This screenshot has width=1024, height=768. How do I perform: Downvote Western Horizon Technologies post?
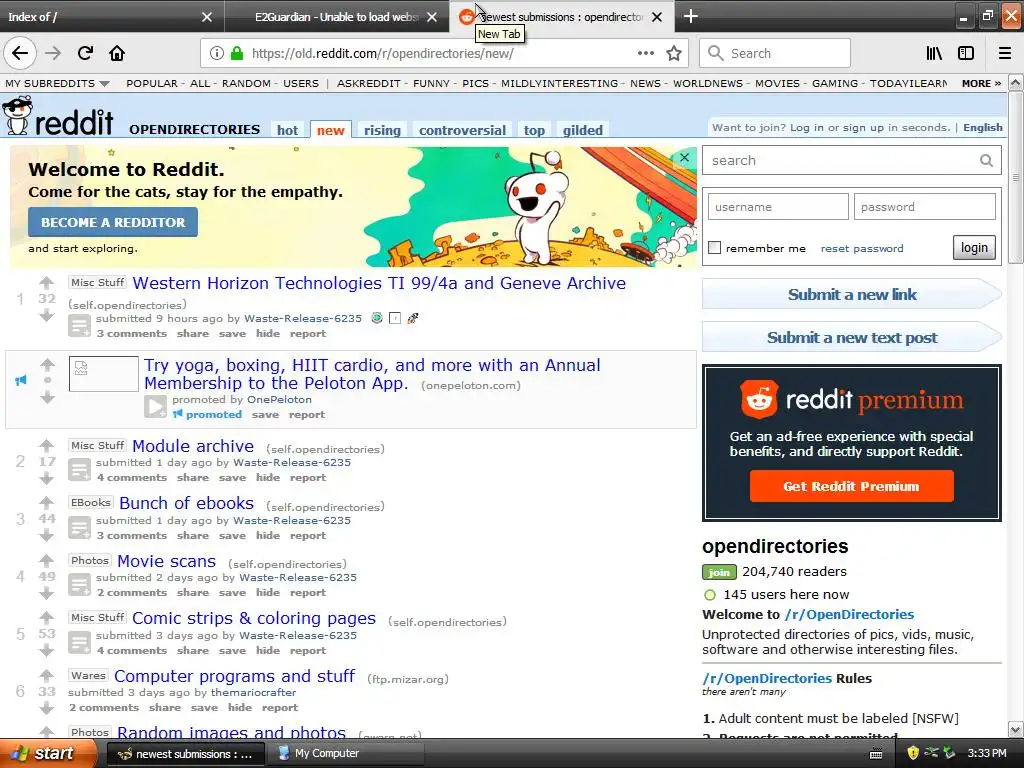(46, 315)
